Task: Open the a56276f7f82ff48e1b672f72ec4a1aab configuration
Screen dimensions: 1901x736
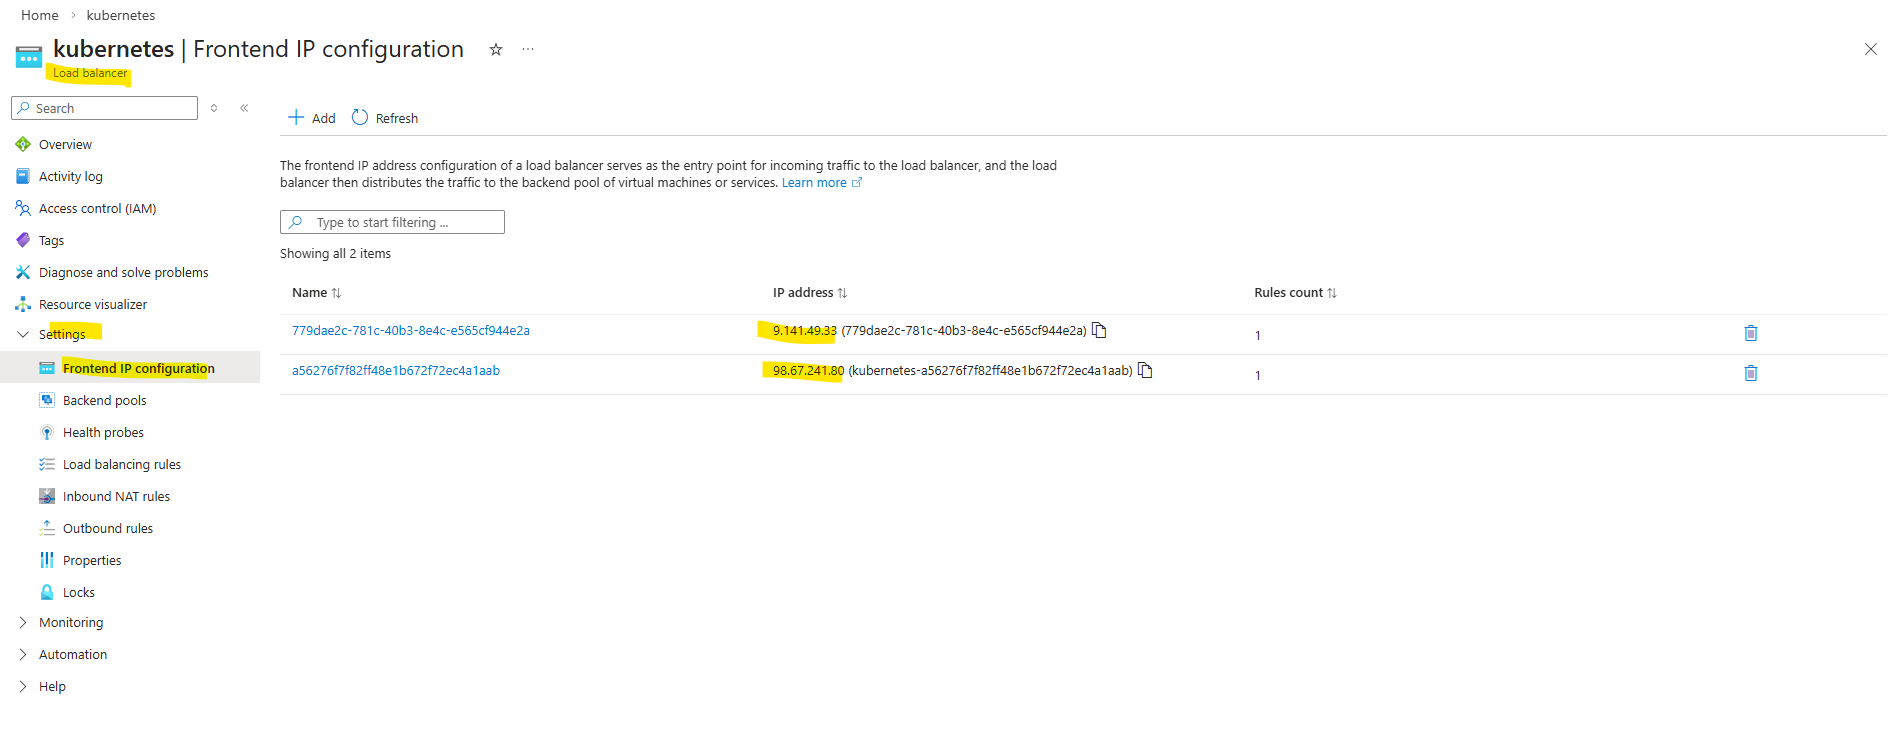Action: tap(396, 371)
